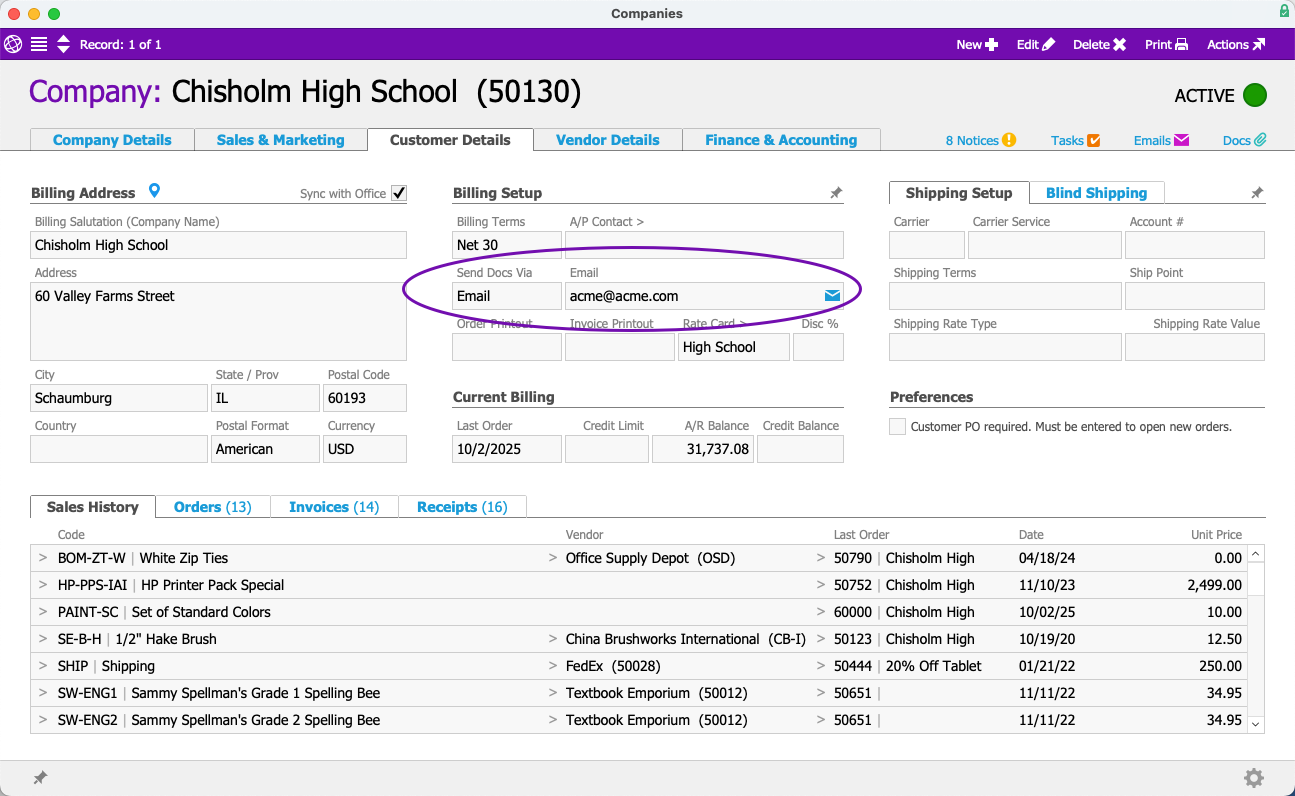Switch to the Sales & Marketing tab

[x=280, y=140]
